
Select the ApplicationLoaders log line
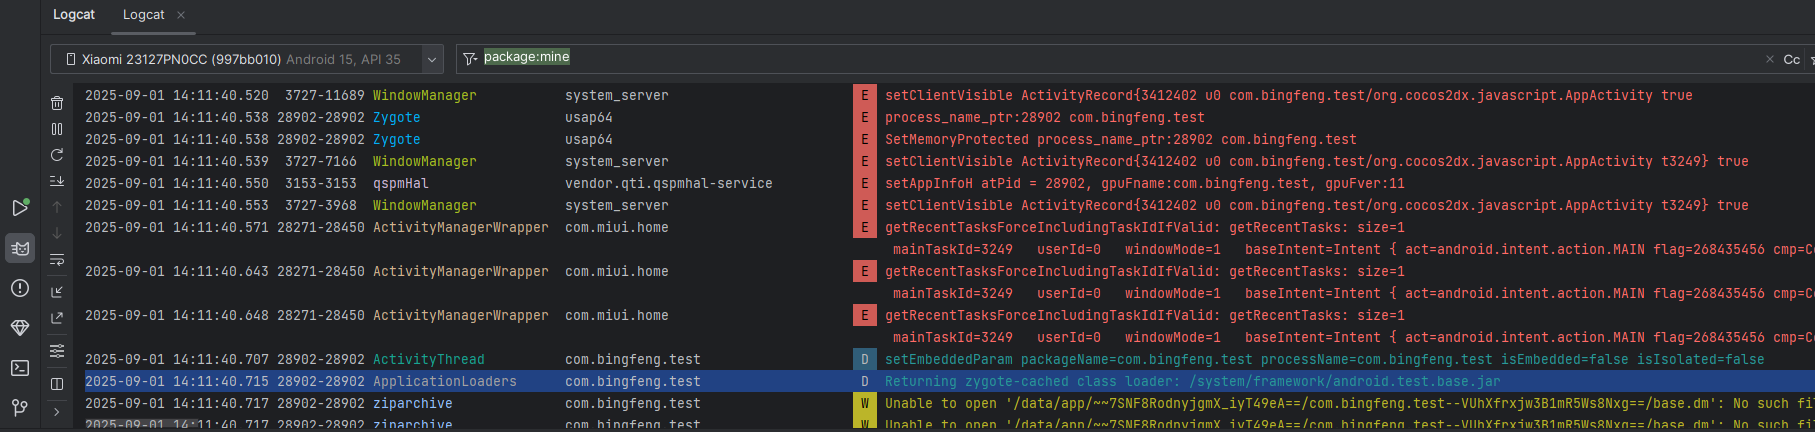click(x=445, y=382)
